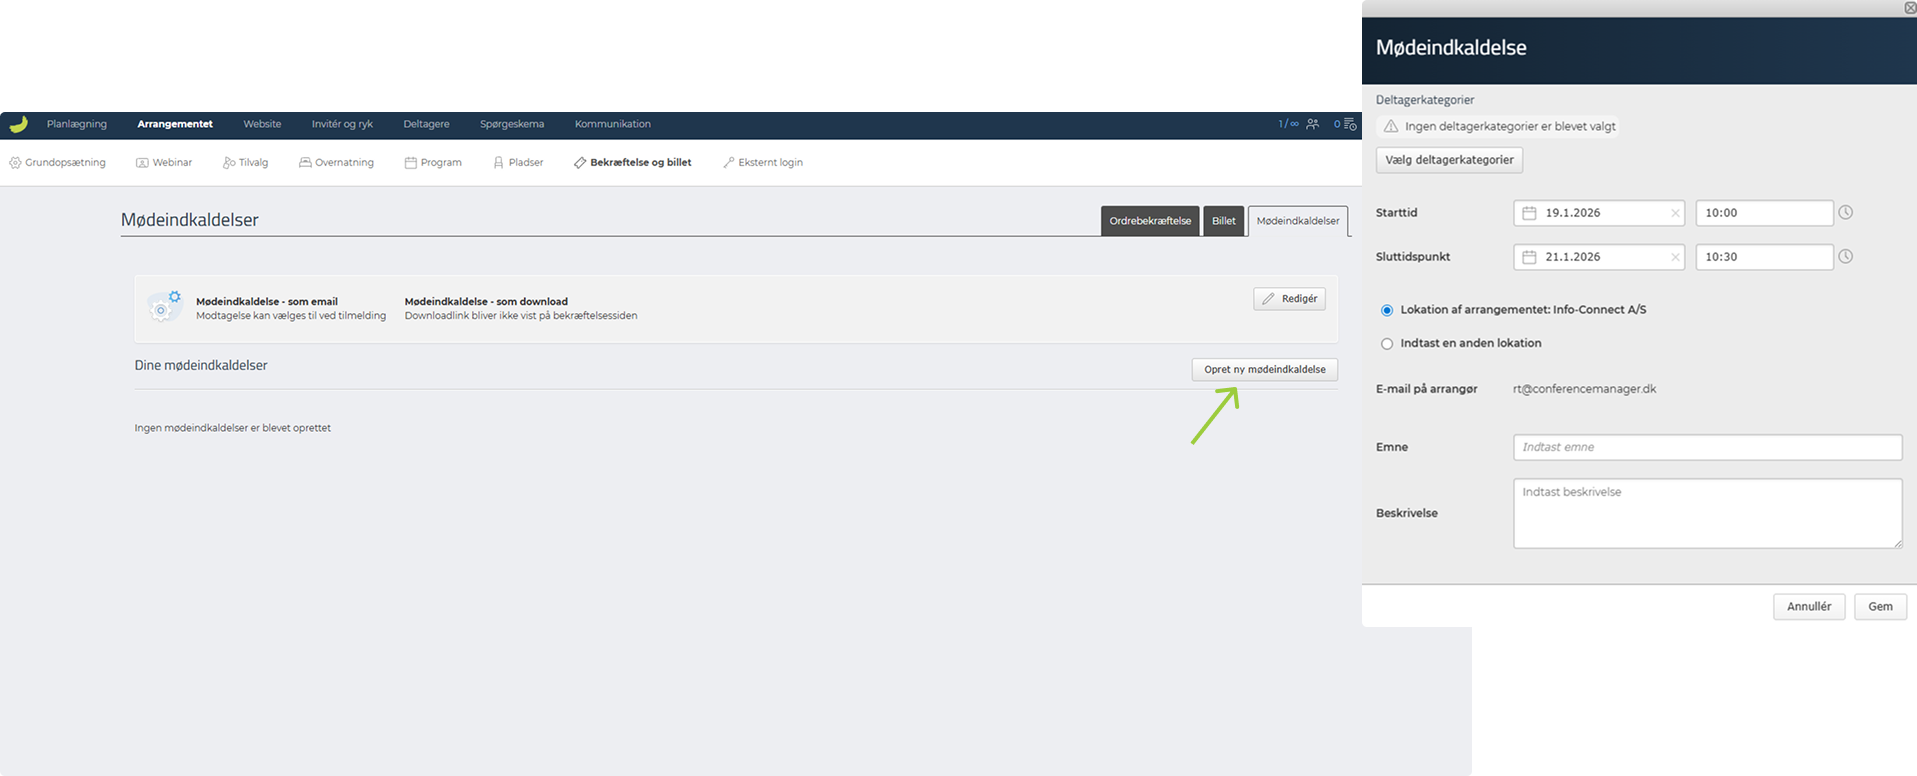The width and height of the screenshot is (1917, 776).
Task: Select 'Indtast en anden lokation' radio option
Action: pos(1387,344)
